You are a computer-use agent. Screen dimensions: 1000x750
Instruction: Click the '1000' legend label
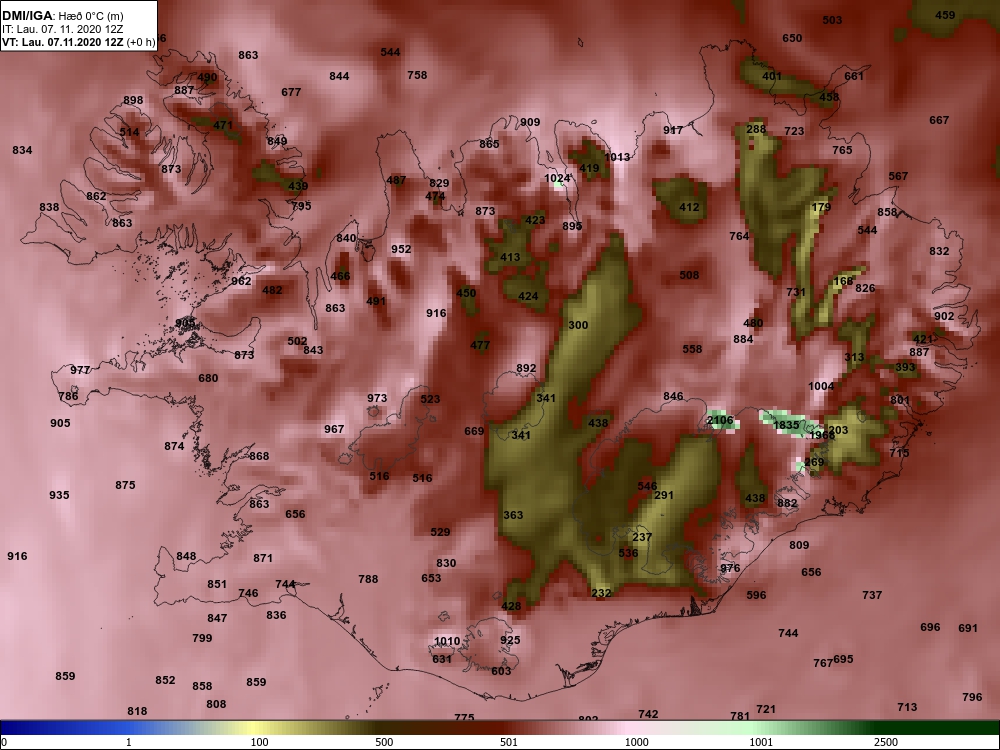tap(636, 742)
